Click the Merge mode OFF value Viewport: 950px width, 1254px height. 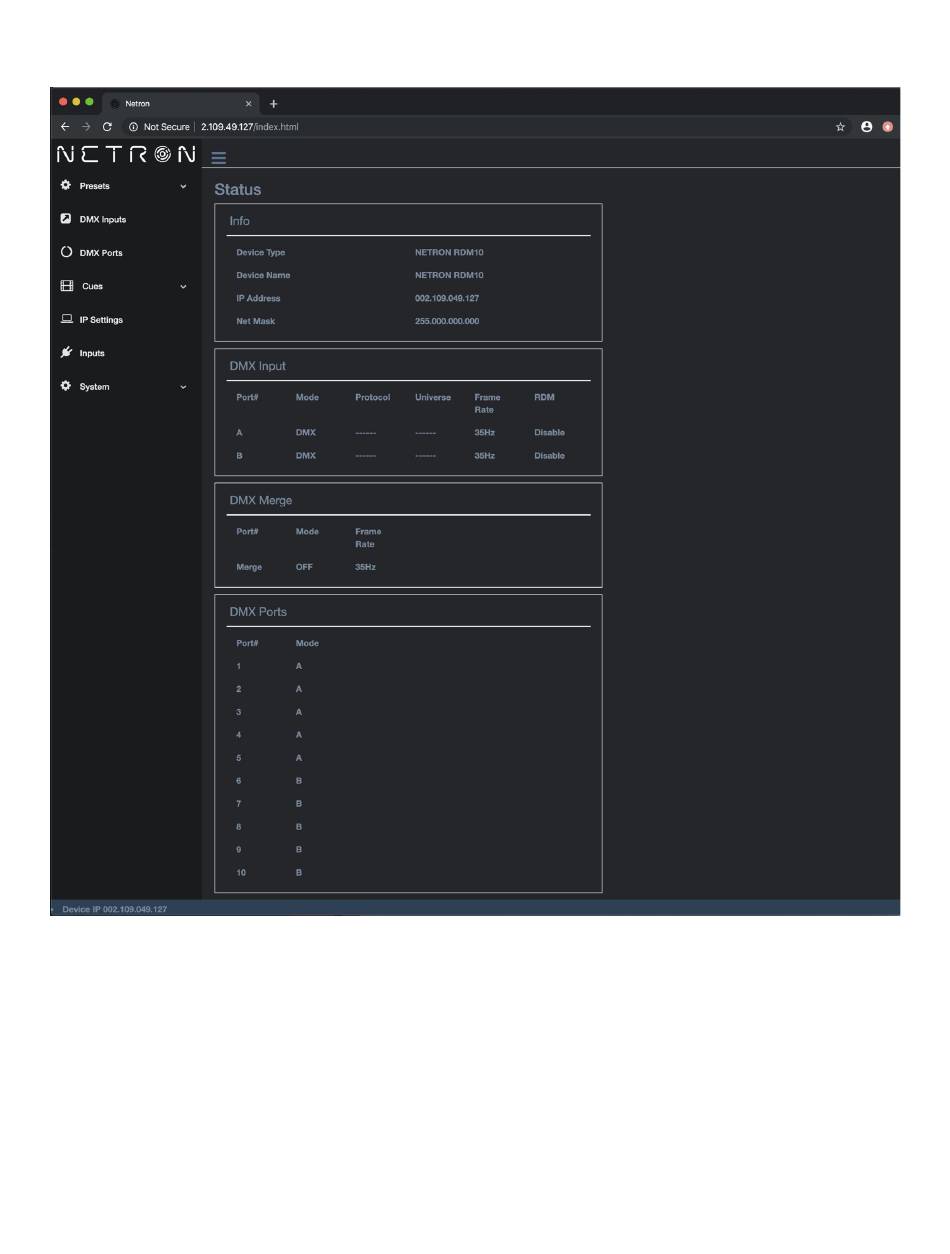click(304, 568)
